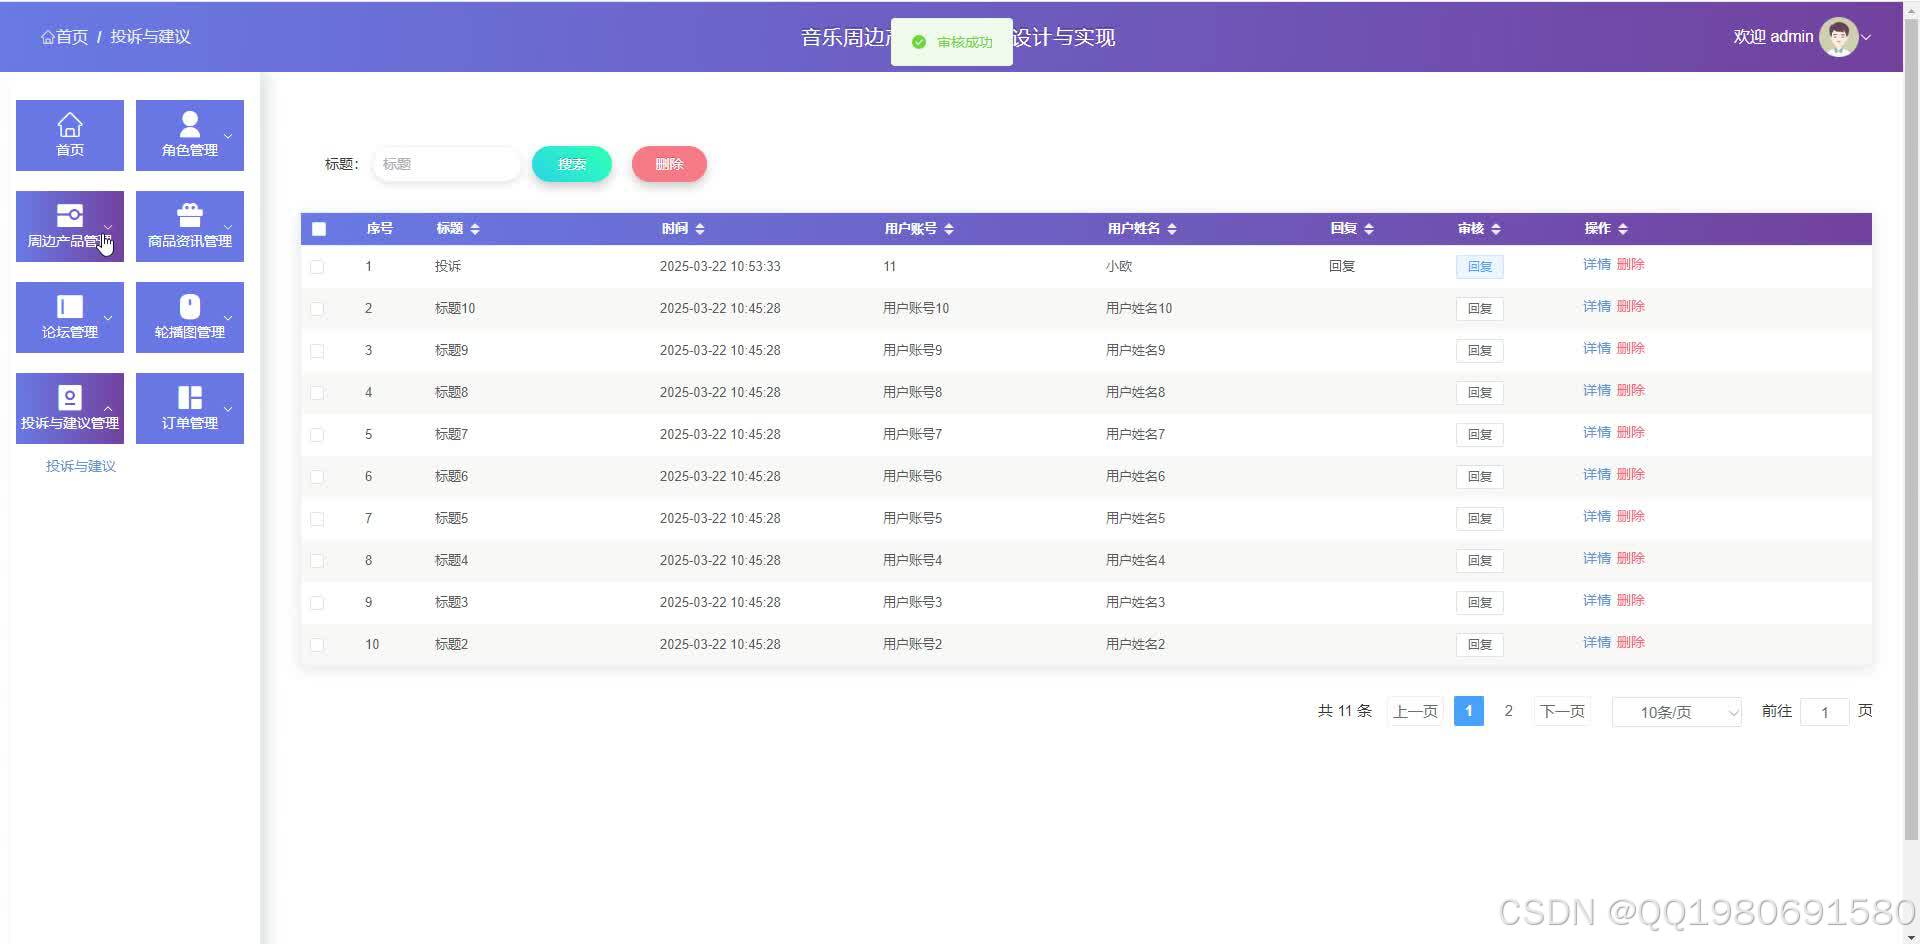Go to 下一页
1920x944 pixels.
pyautogui.click(x=1562, y=711)
